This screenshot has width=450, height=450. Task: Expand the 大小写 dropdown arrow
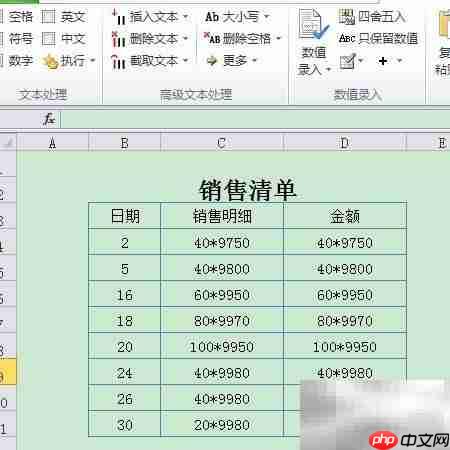pyautogui.click(x=266, y=16)
